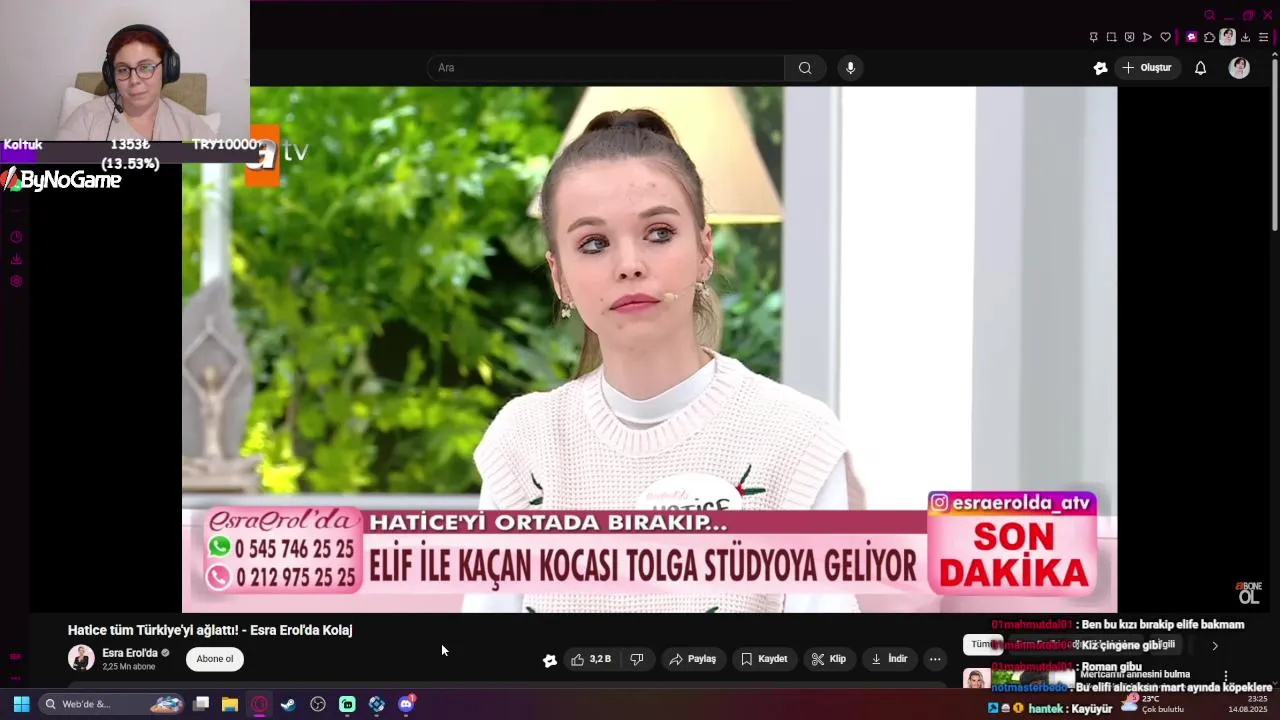
Task: Open Opera GX from the taskbar
Action: coord(260,704)
